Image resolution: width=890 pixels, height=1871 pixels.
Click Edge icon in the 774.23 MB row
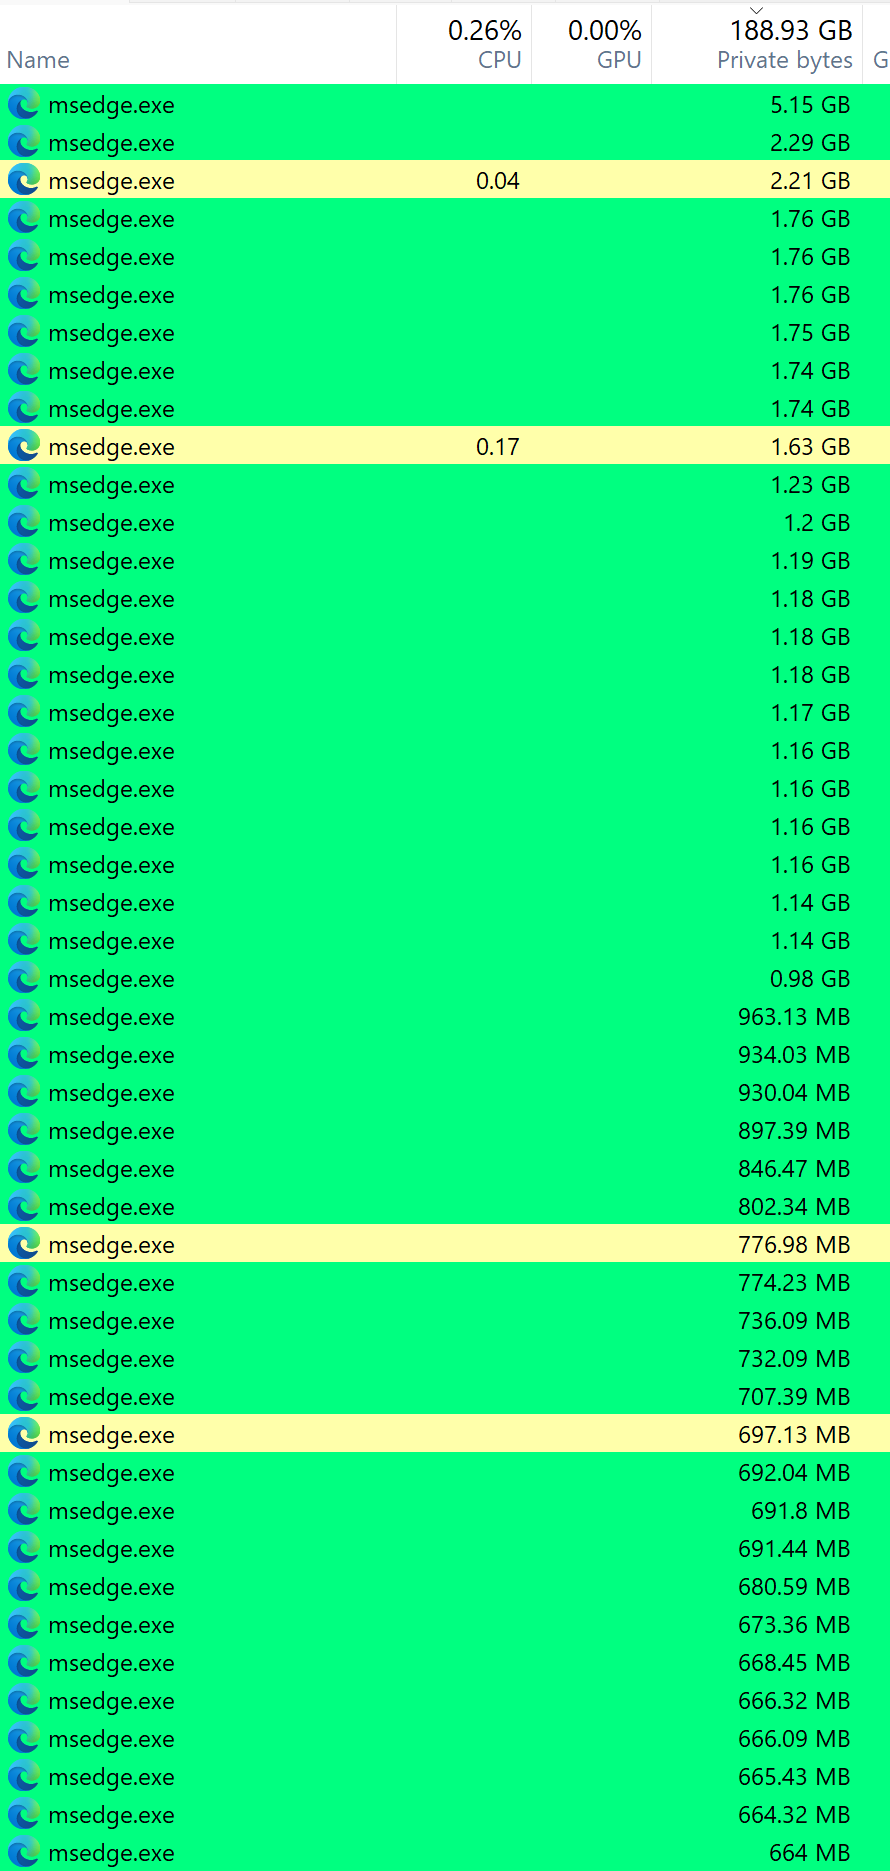point(24,1283)
